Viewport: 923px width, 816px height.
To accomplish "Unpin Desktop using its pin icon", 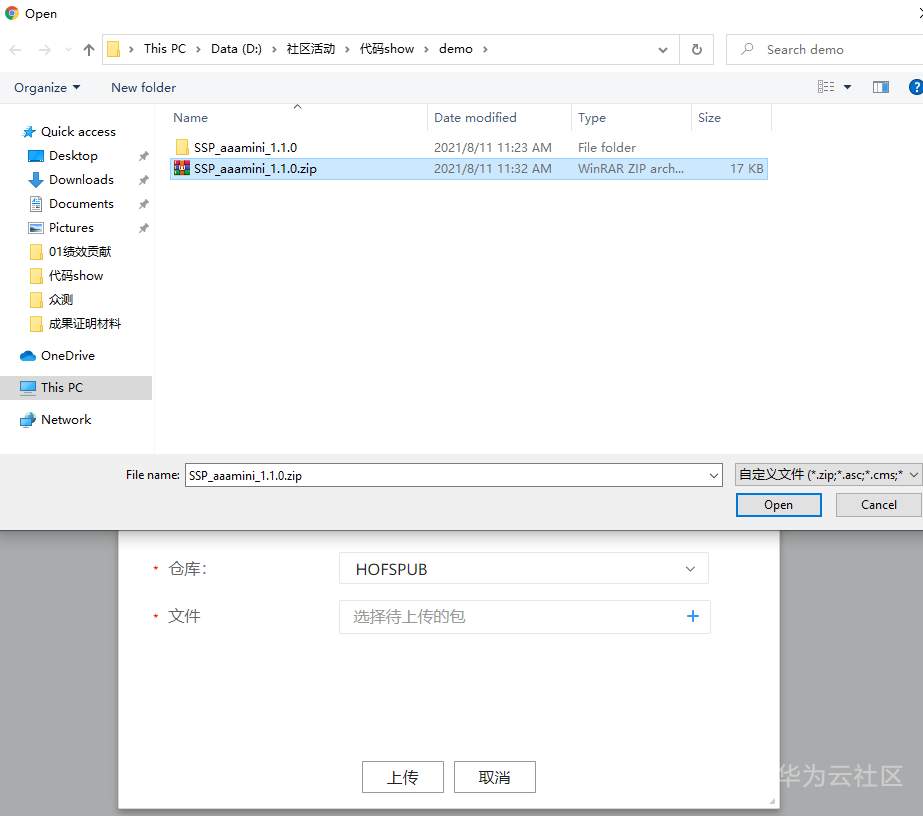I will tap(143, 156).
